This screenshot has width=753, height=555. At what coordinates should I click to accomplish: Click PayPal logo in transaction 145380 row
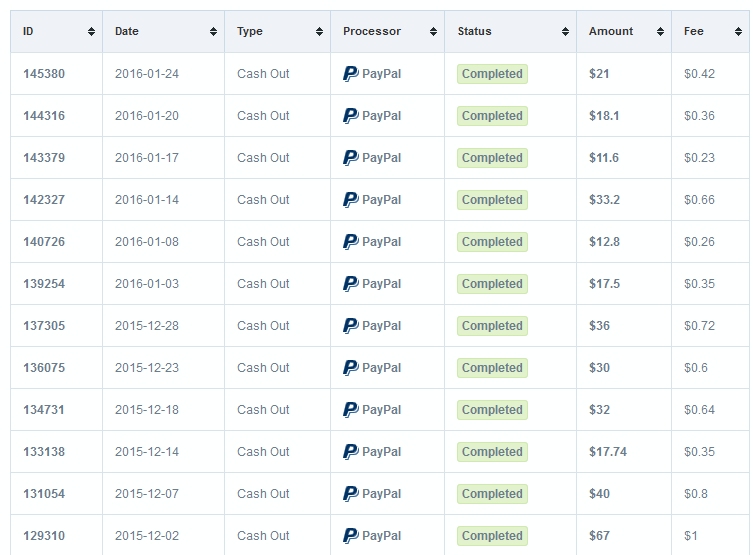[x=351, y=74]
